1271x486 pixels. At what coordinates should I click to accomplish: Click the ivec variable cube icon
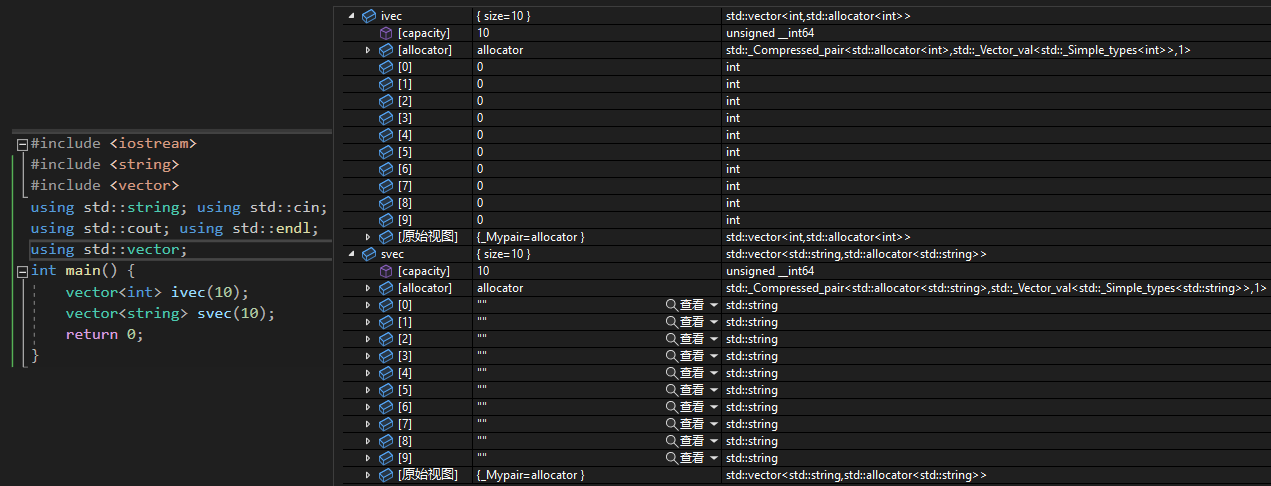[x=369, y=16]
